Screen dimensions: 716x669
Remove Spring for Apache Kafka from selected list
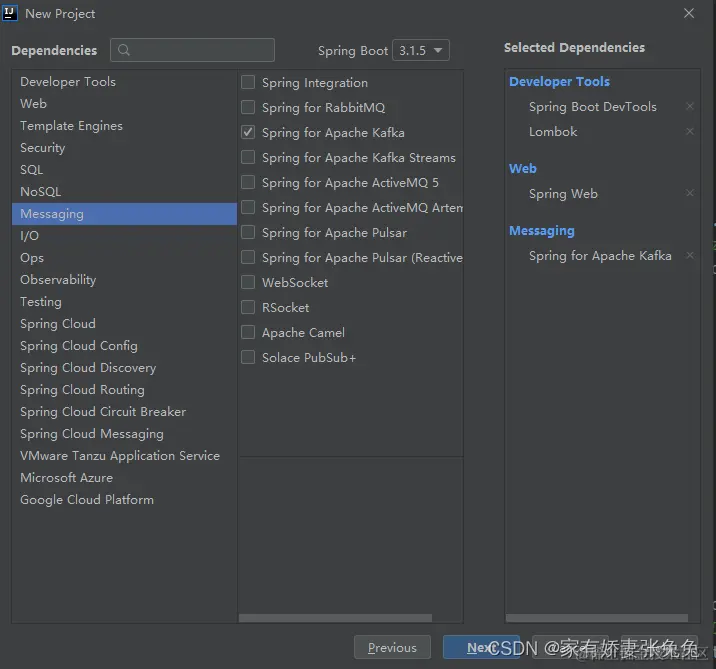[x=690, y=256]
